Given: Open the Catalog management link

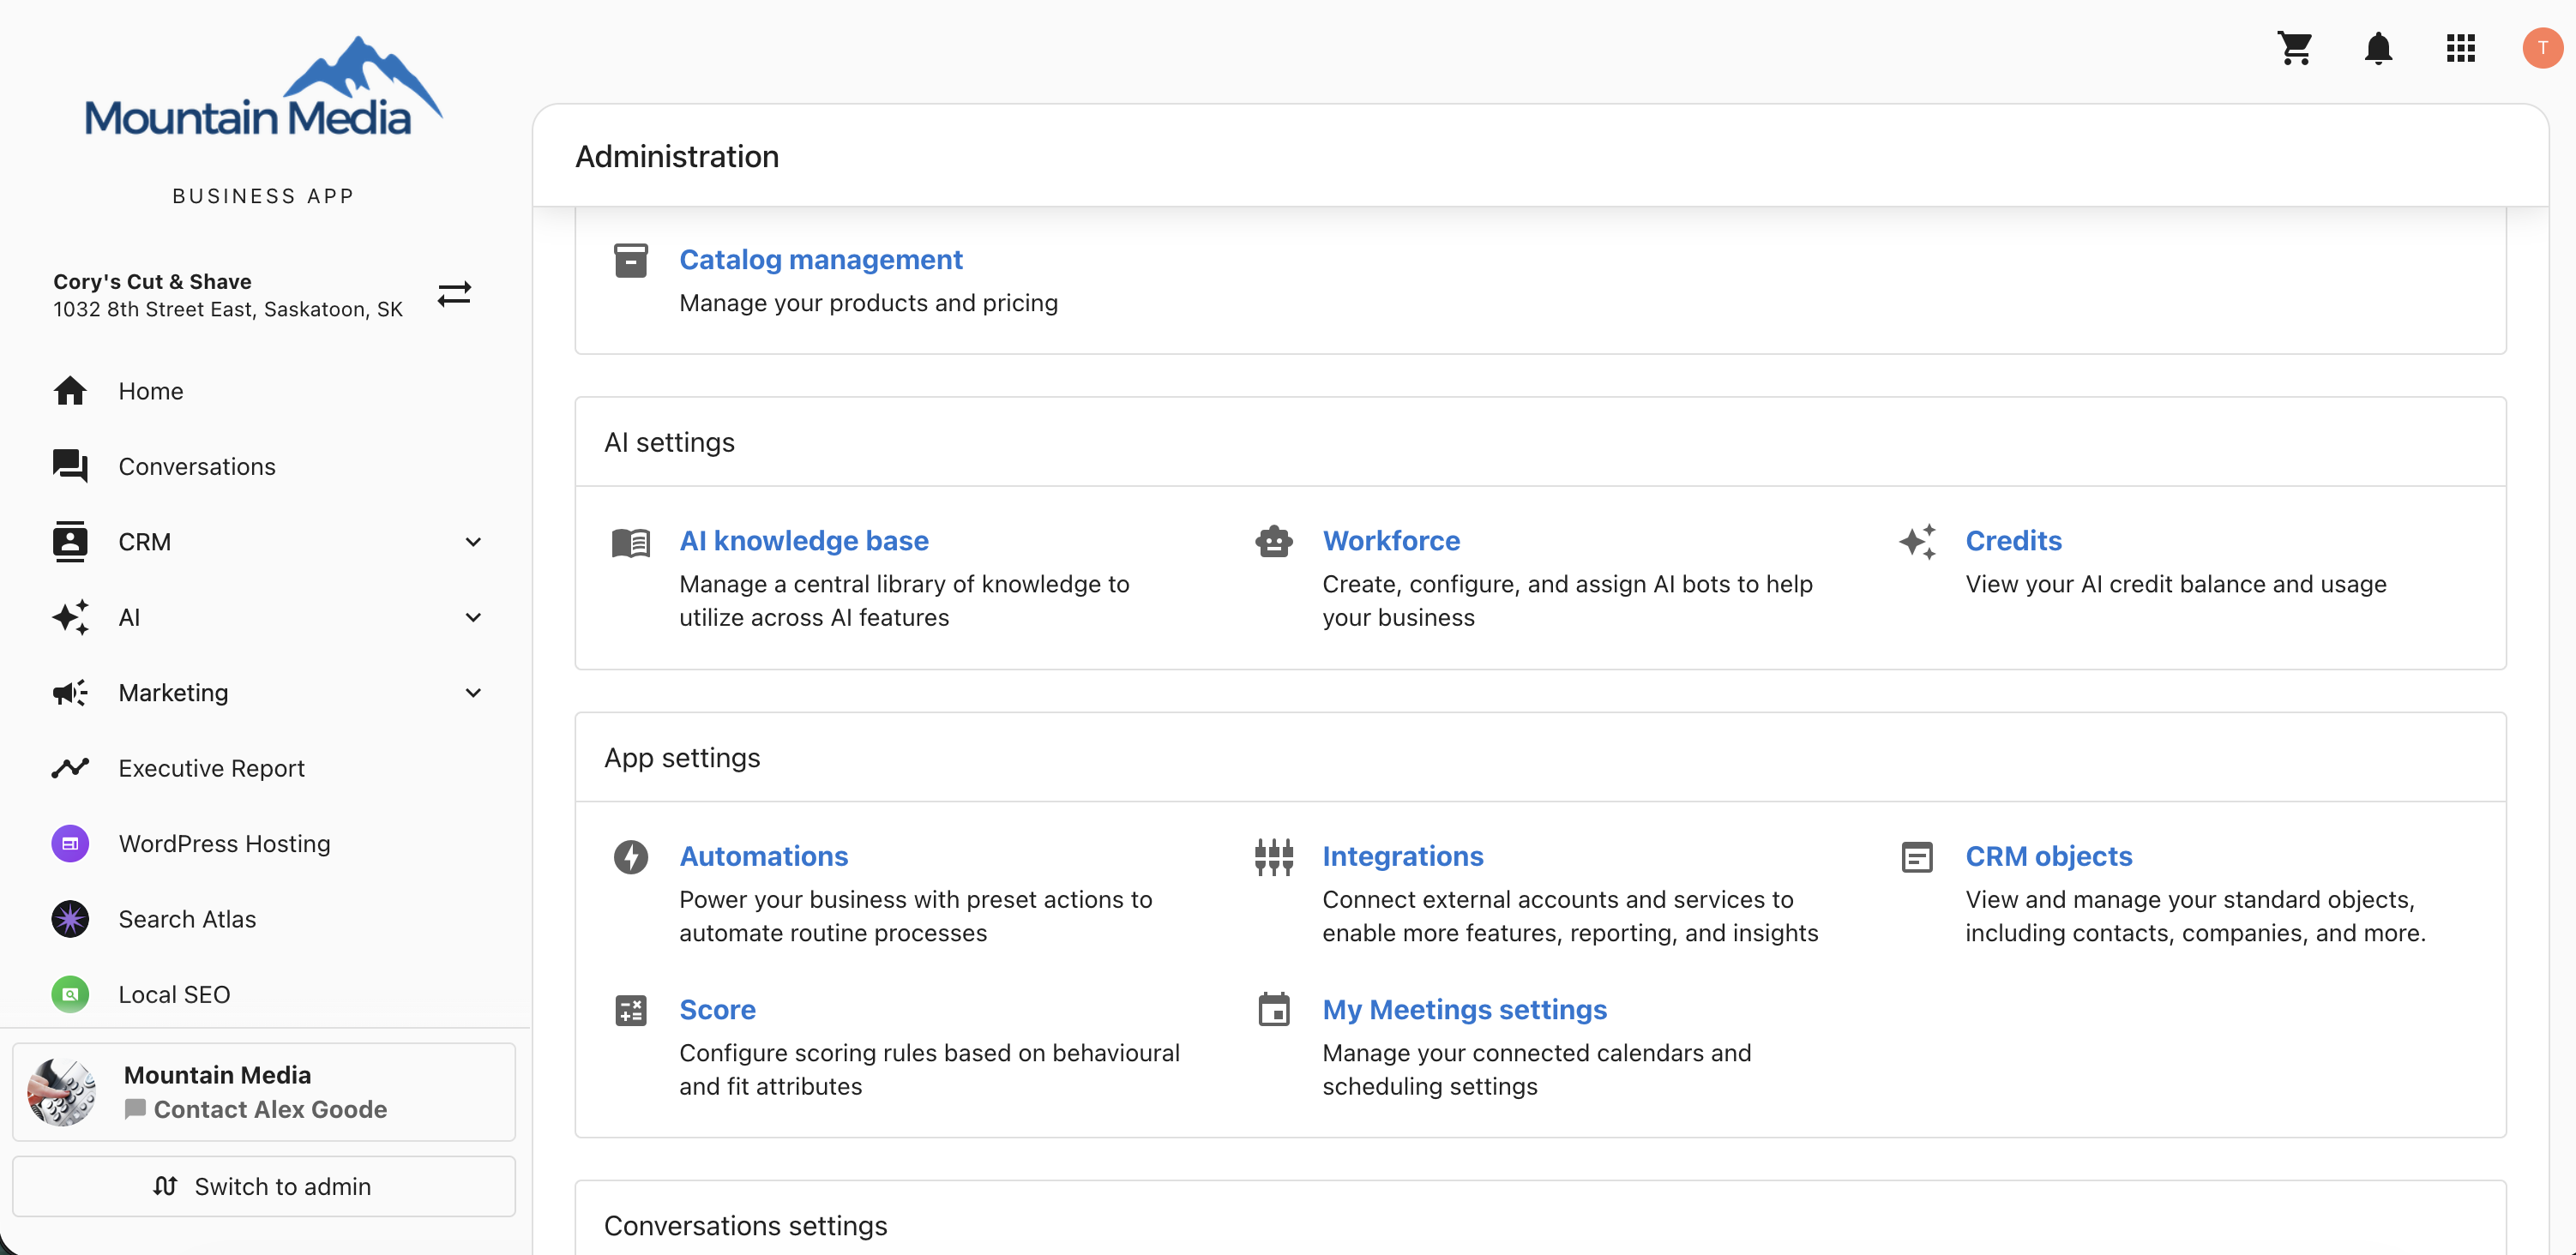Looking at the screenshot, I should pyautogui.click(x=820, y=260).
